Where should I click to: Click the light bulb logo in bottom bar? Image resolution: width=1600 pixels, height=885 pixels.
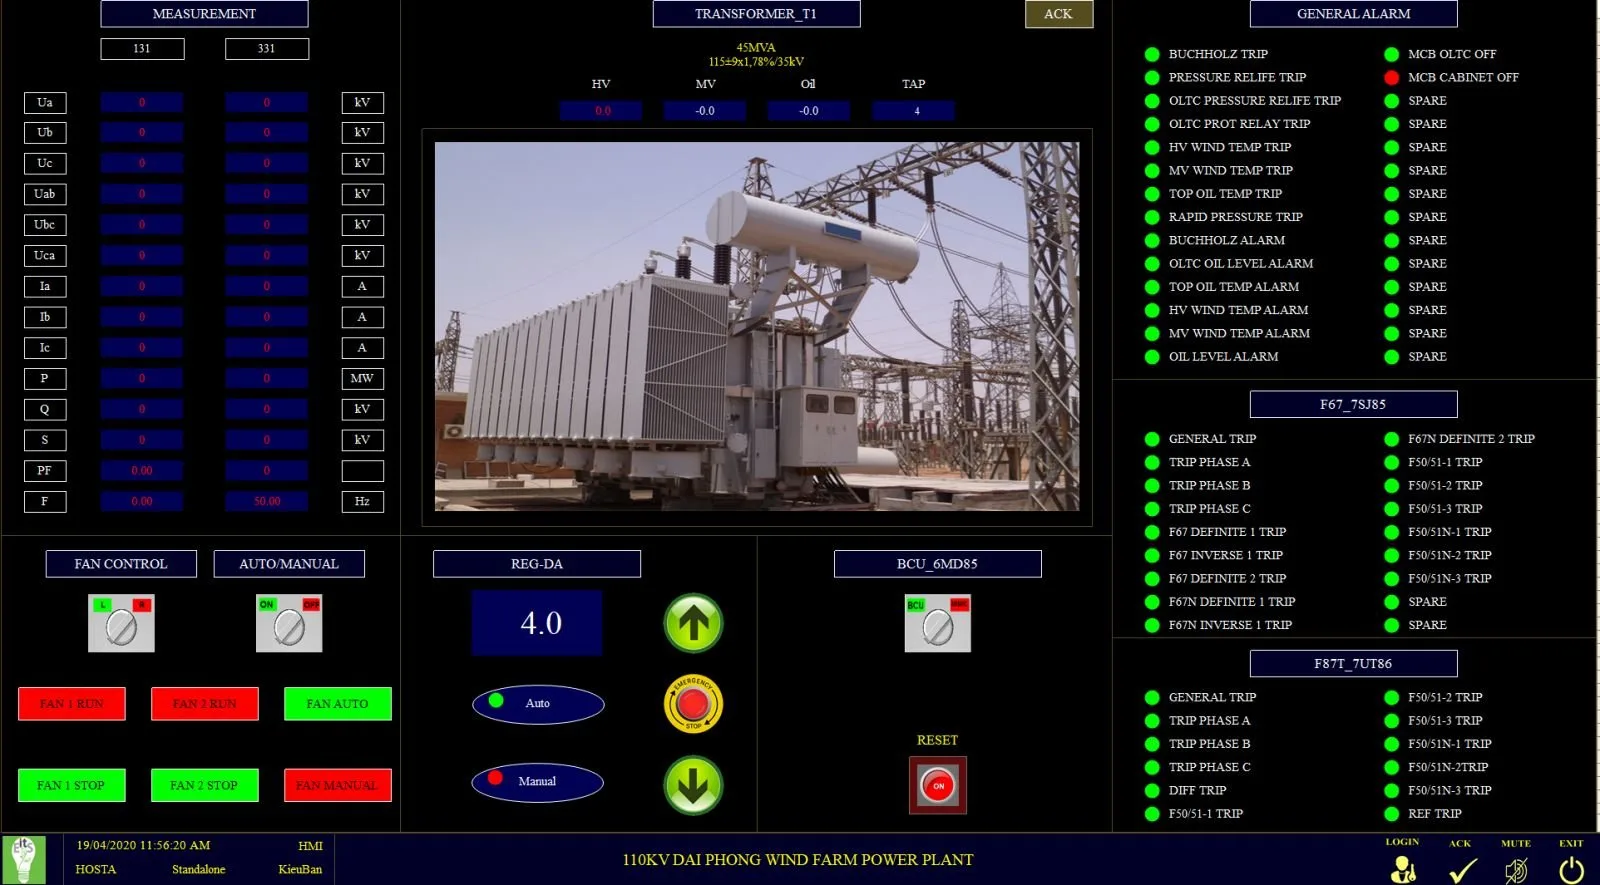(24, 859)
